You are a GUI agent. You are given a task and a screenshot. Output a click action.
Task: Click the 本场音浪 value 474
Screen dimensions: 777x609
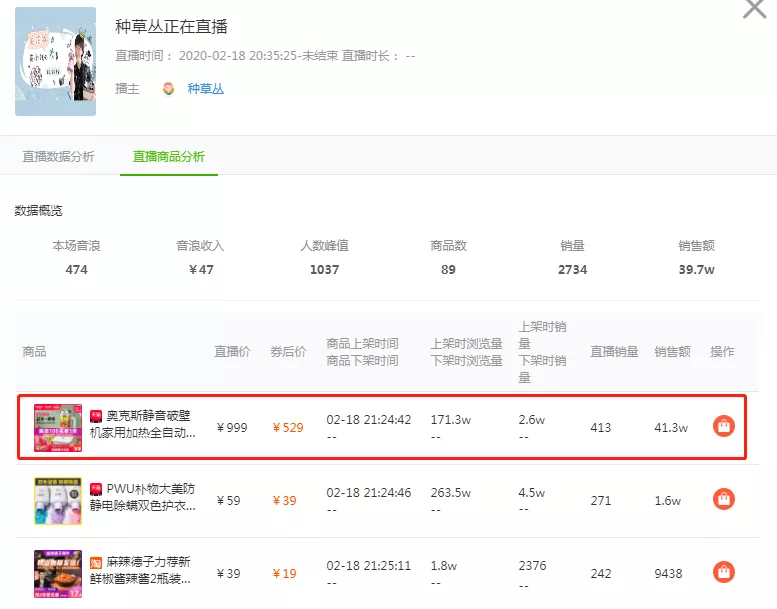[76, 270]
